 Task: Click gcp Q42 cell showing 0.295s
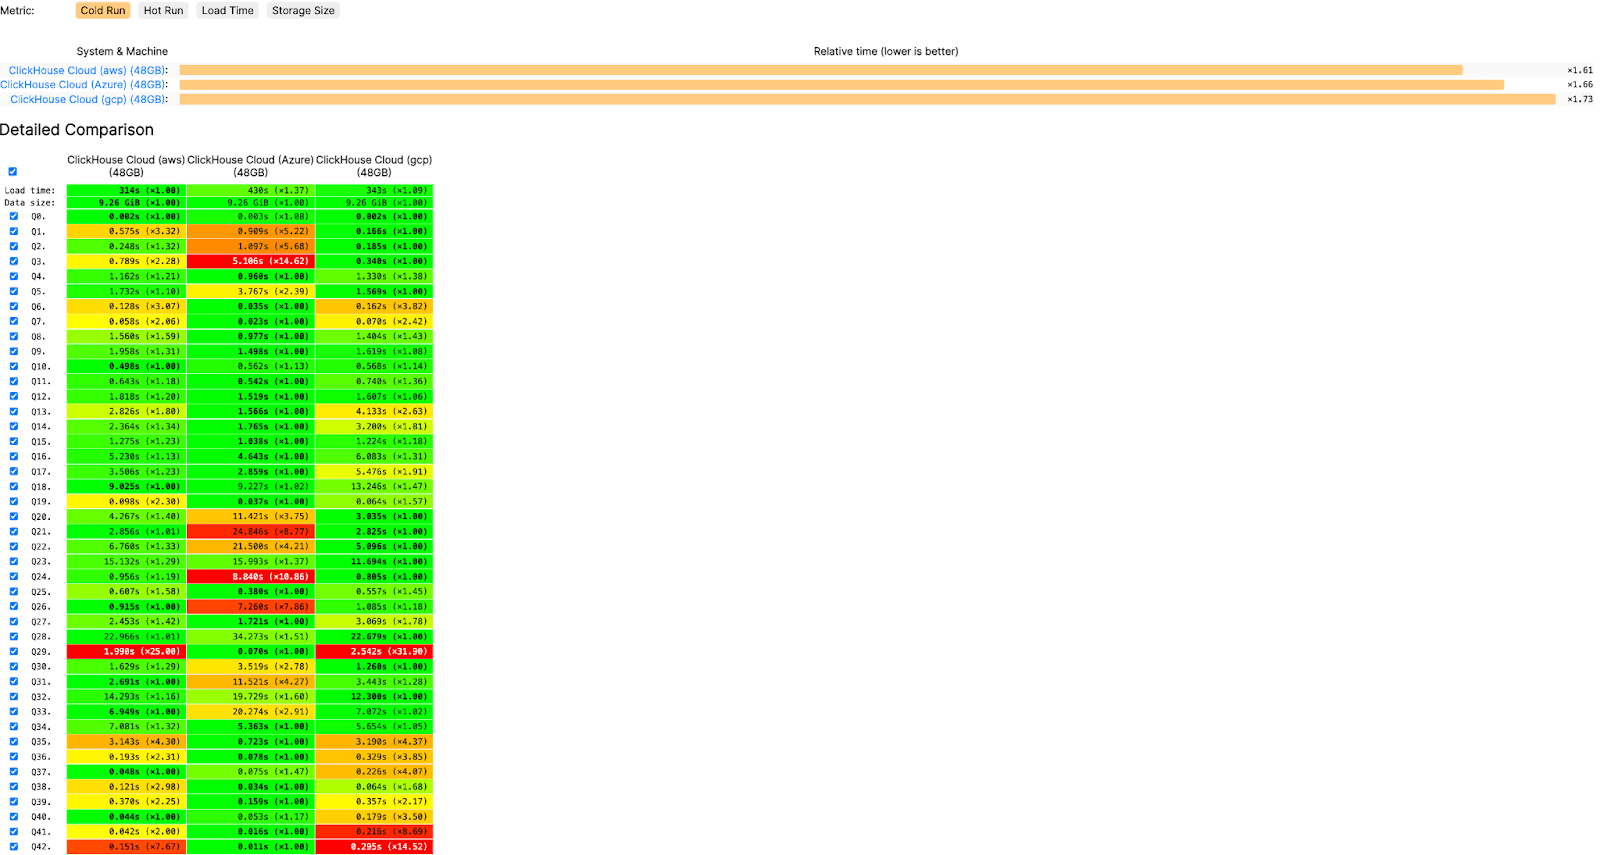(374, 846)
